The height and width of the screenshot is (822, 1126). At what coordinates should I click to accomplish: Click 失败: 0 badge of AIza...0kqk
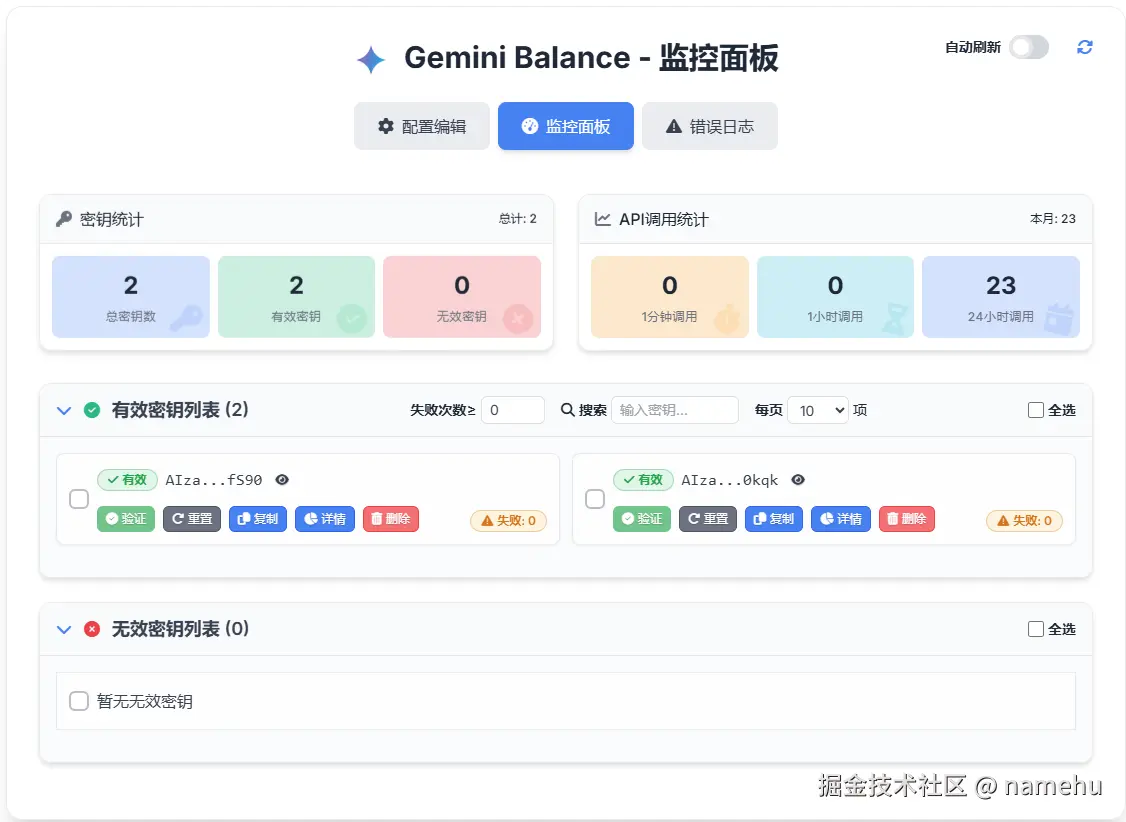[1025, 520]
